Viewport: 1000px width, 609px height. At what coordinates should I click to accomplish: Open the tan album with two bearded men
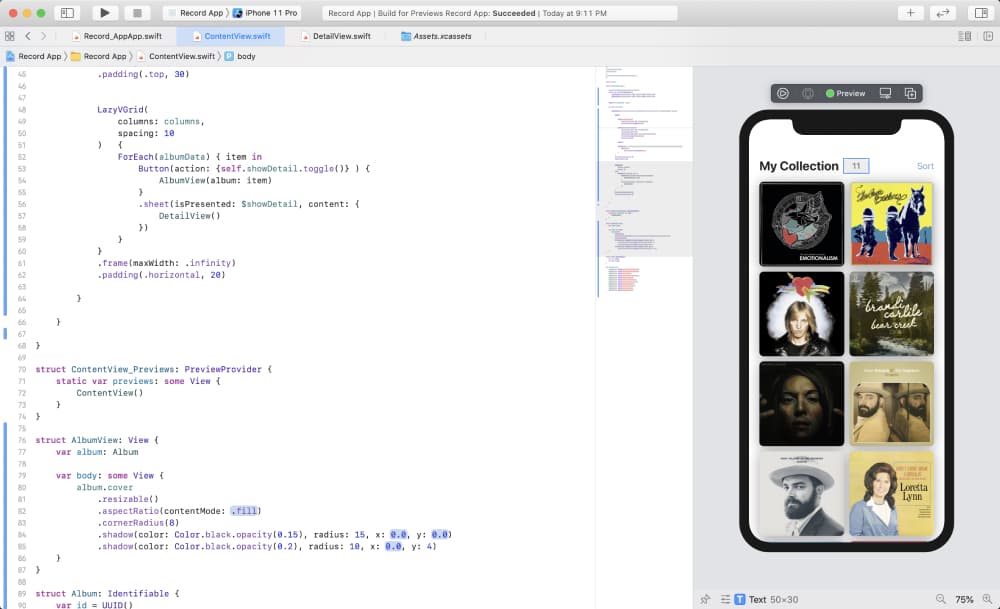point(892,404)
